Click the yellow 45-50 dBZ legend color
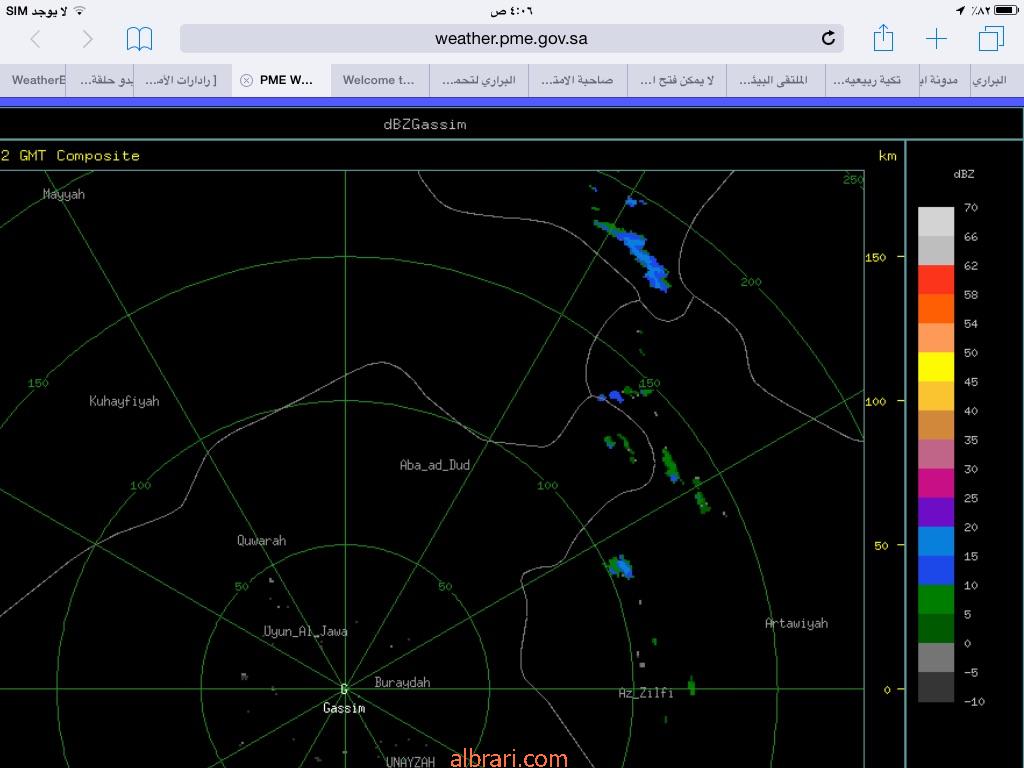This screenshot has height=768, width=1024. (936, 367)
